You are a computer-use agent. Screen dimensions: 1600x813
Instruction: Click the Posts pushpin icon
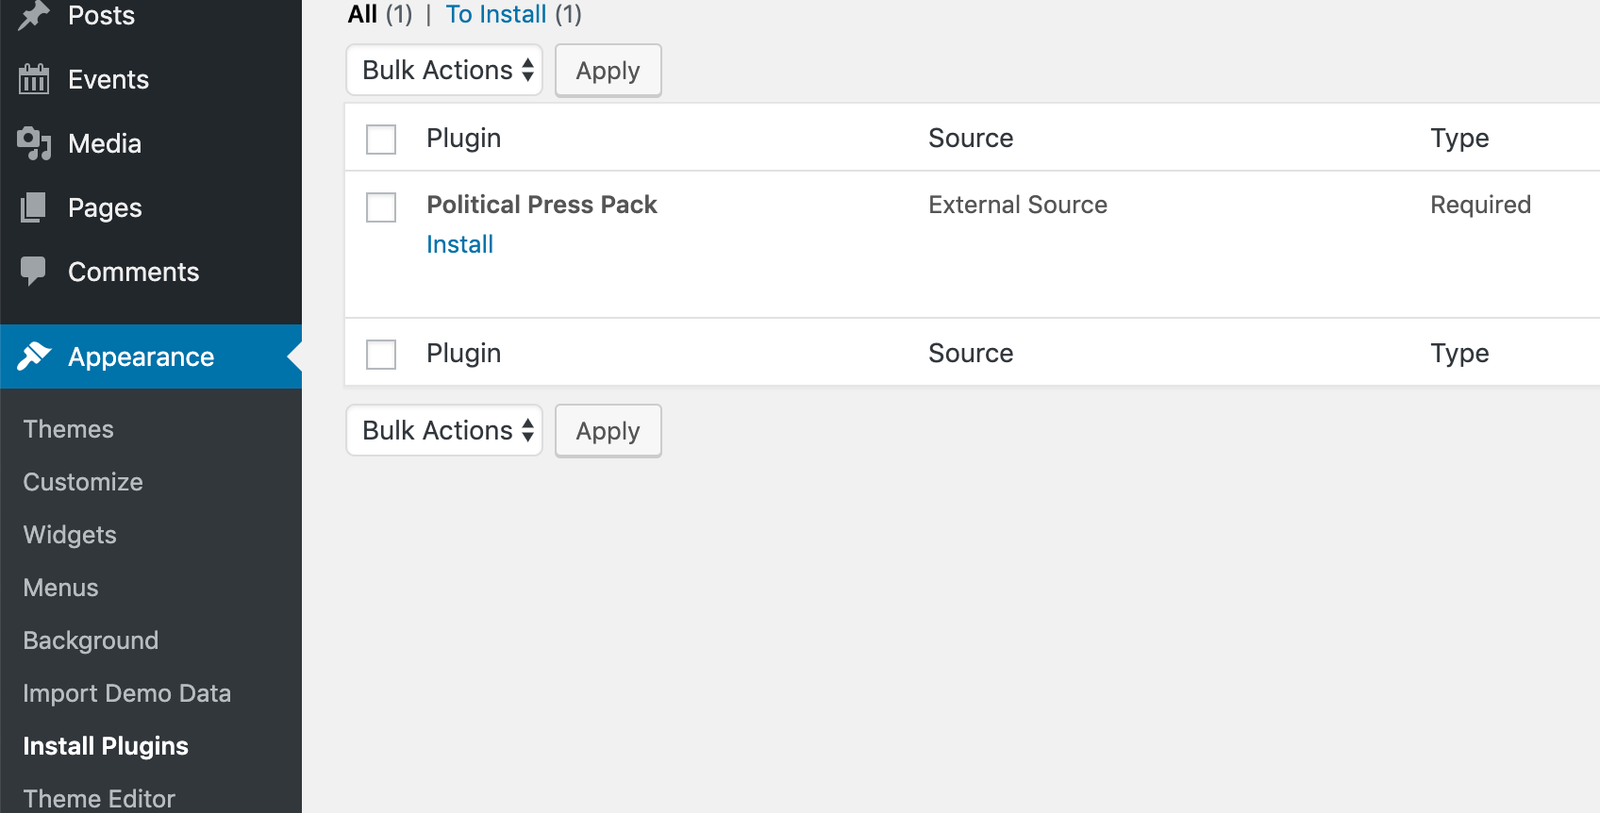click(34, 15)
